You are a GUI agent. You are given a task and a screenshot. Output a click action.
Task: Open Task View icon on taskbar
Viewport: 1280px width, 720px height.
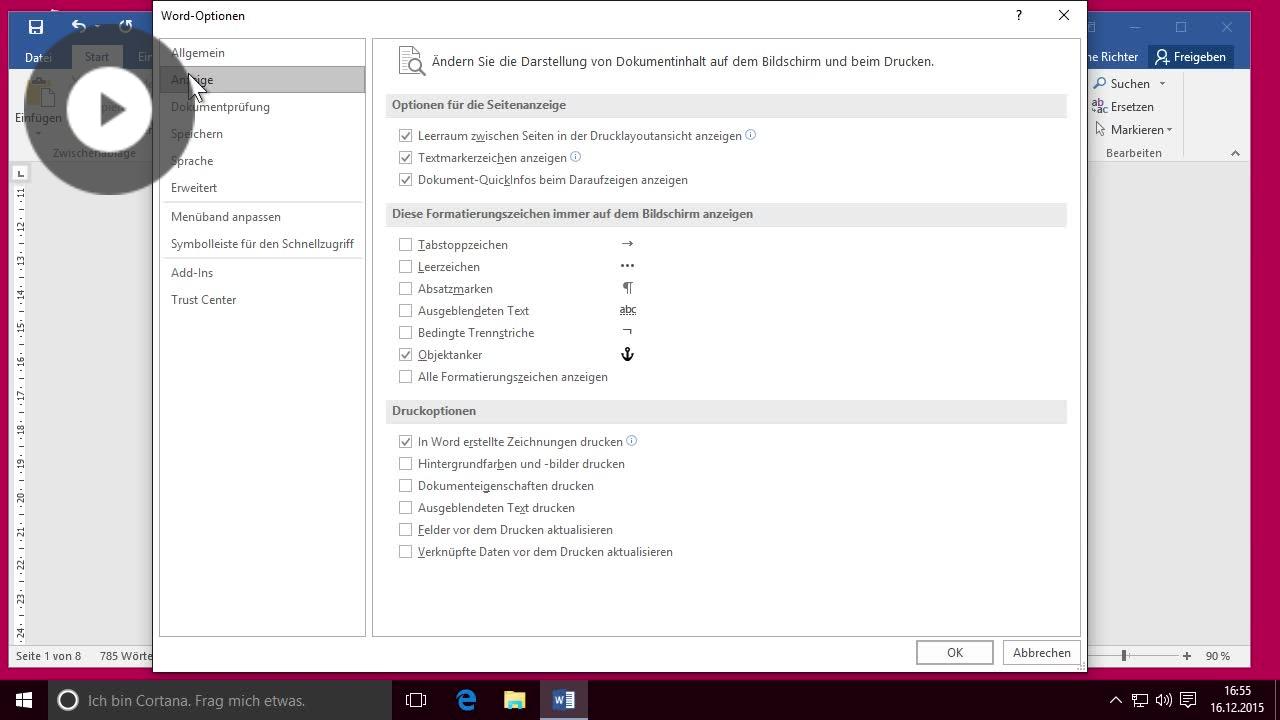click(x=416, y=700)
